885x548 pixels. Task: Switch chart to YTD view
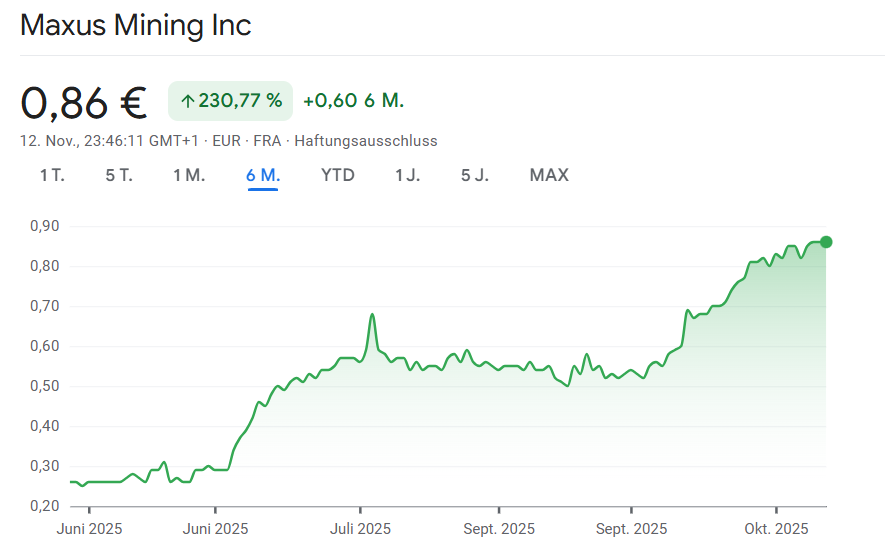click(337, 175)
